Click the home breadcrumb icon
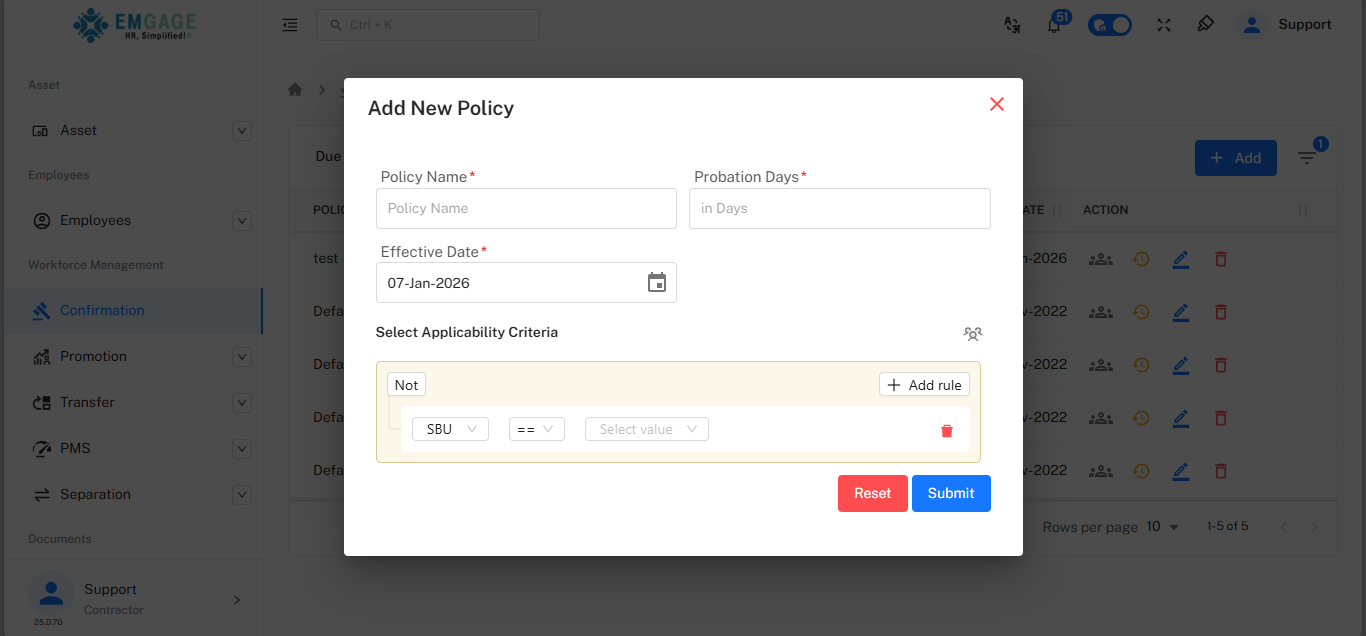 tap(295, 89)
